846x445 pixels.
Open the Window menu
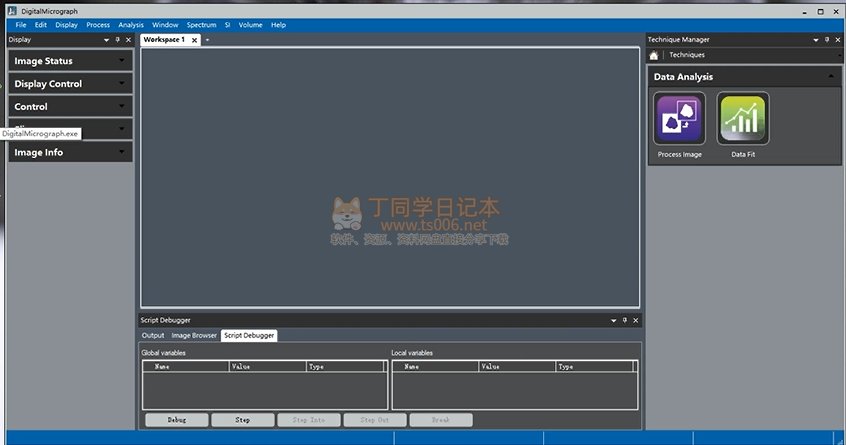[x=165, y=25]
